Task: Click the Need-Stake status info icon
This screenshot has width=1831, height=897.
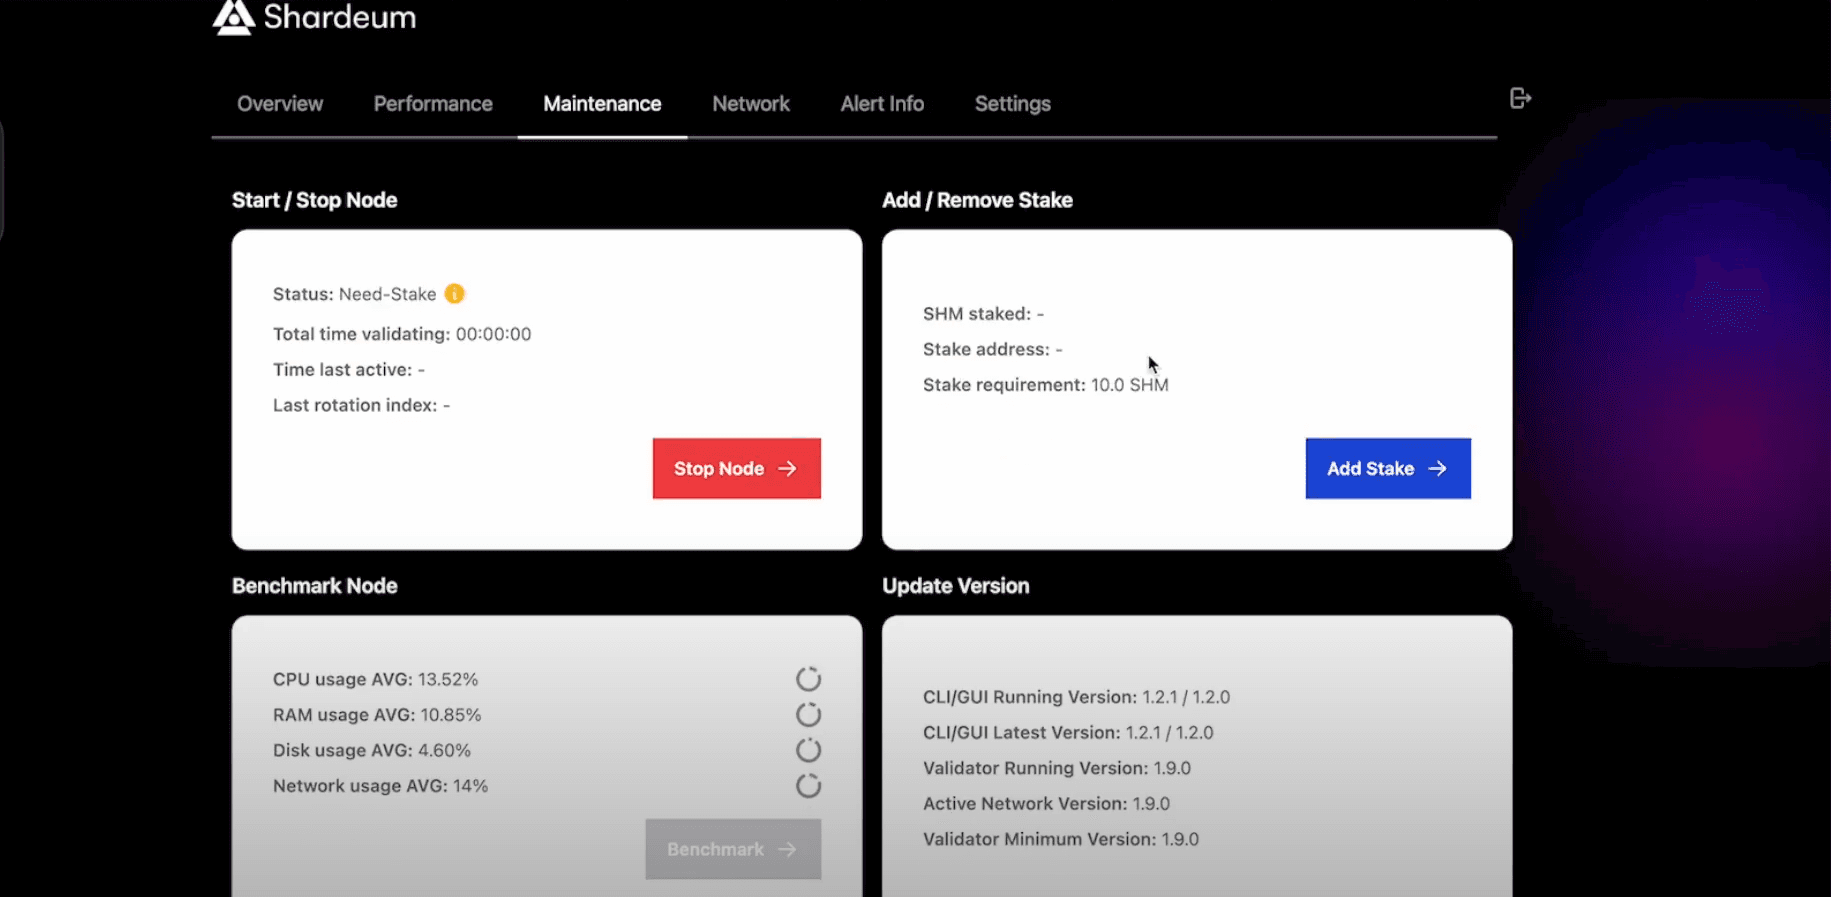Action: 454,294
